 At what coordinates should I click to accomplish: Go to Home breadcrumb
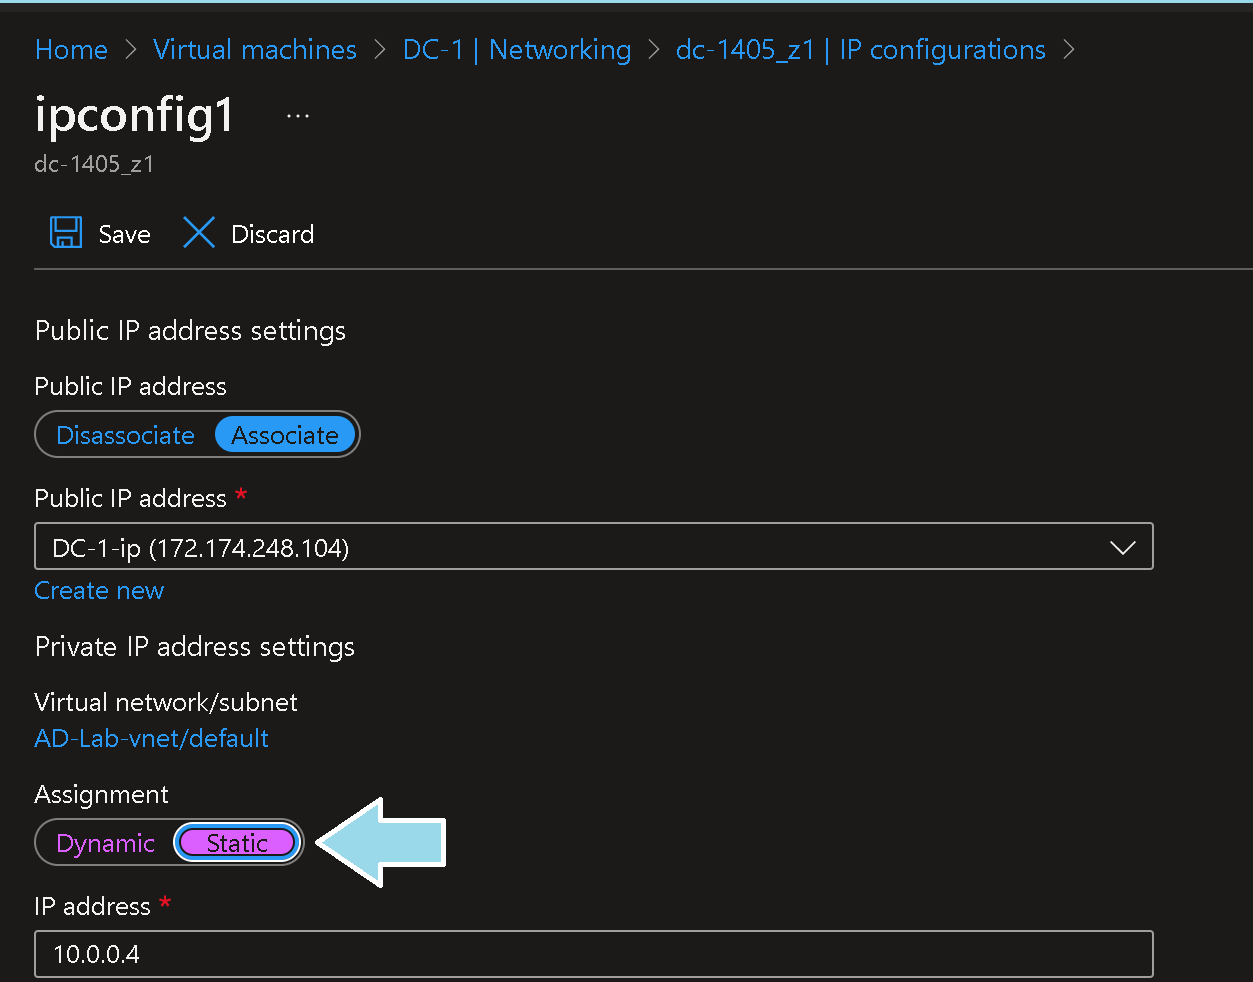tap(71, 50)
